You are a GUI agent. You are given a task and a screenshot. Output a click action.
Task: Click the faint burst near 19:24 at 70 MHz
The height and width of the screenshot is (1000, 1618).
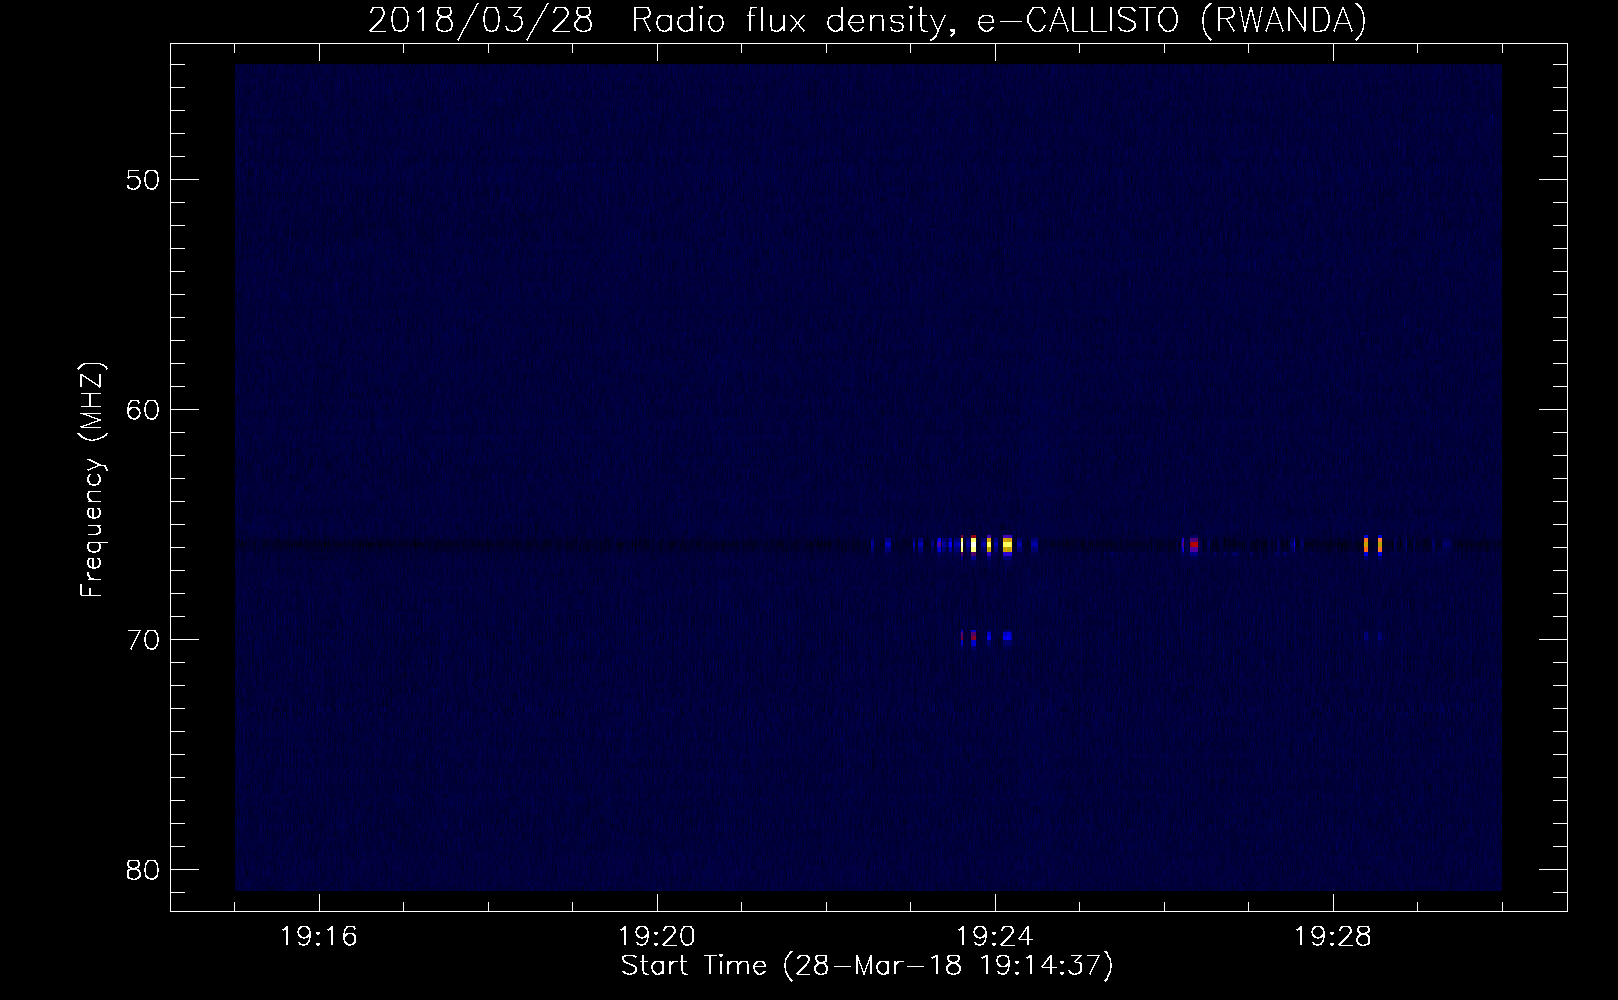tap(987, 636)
